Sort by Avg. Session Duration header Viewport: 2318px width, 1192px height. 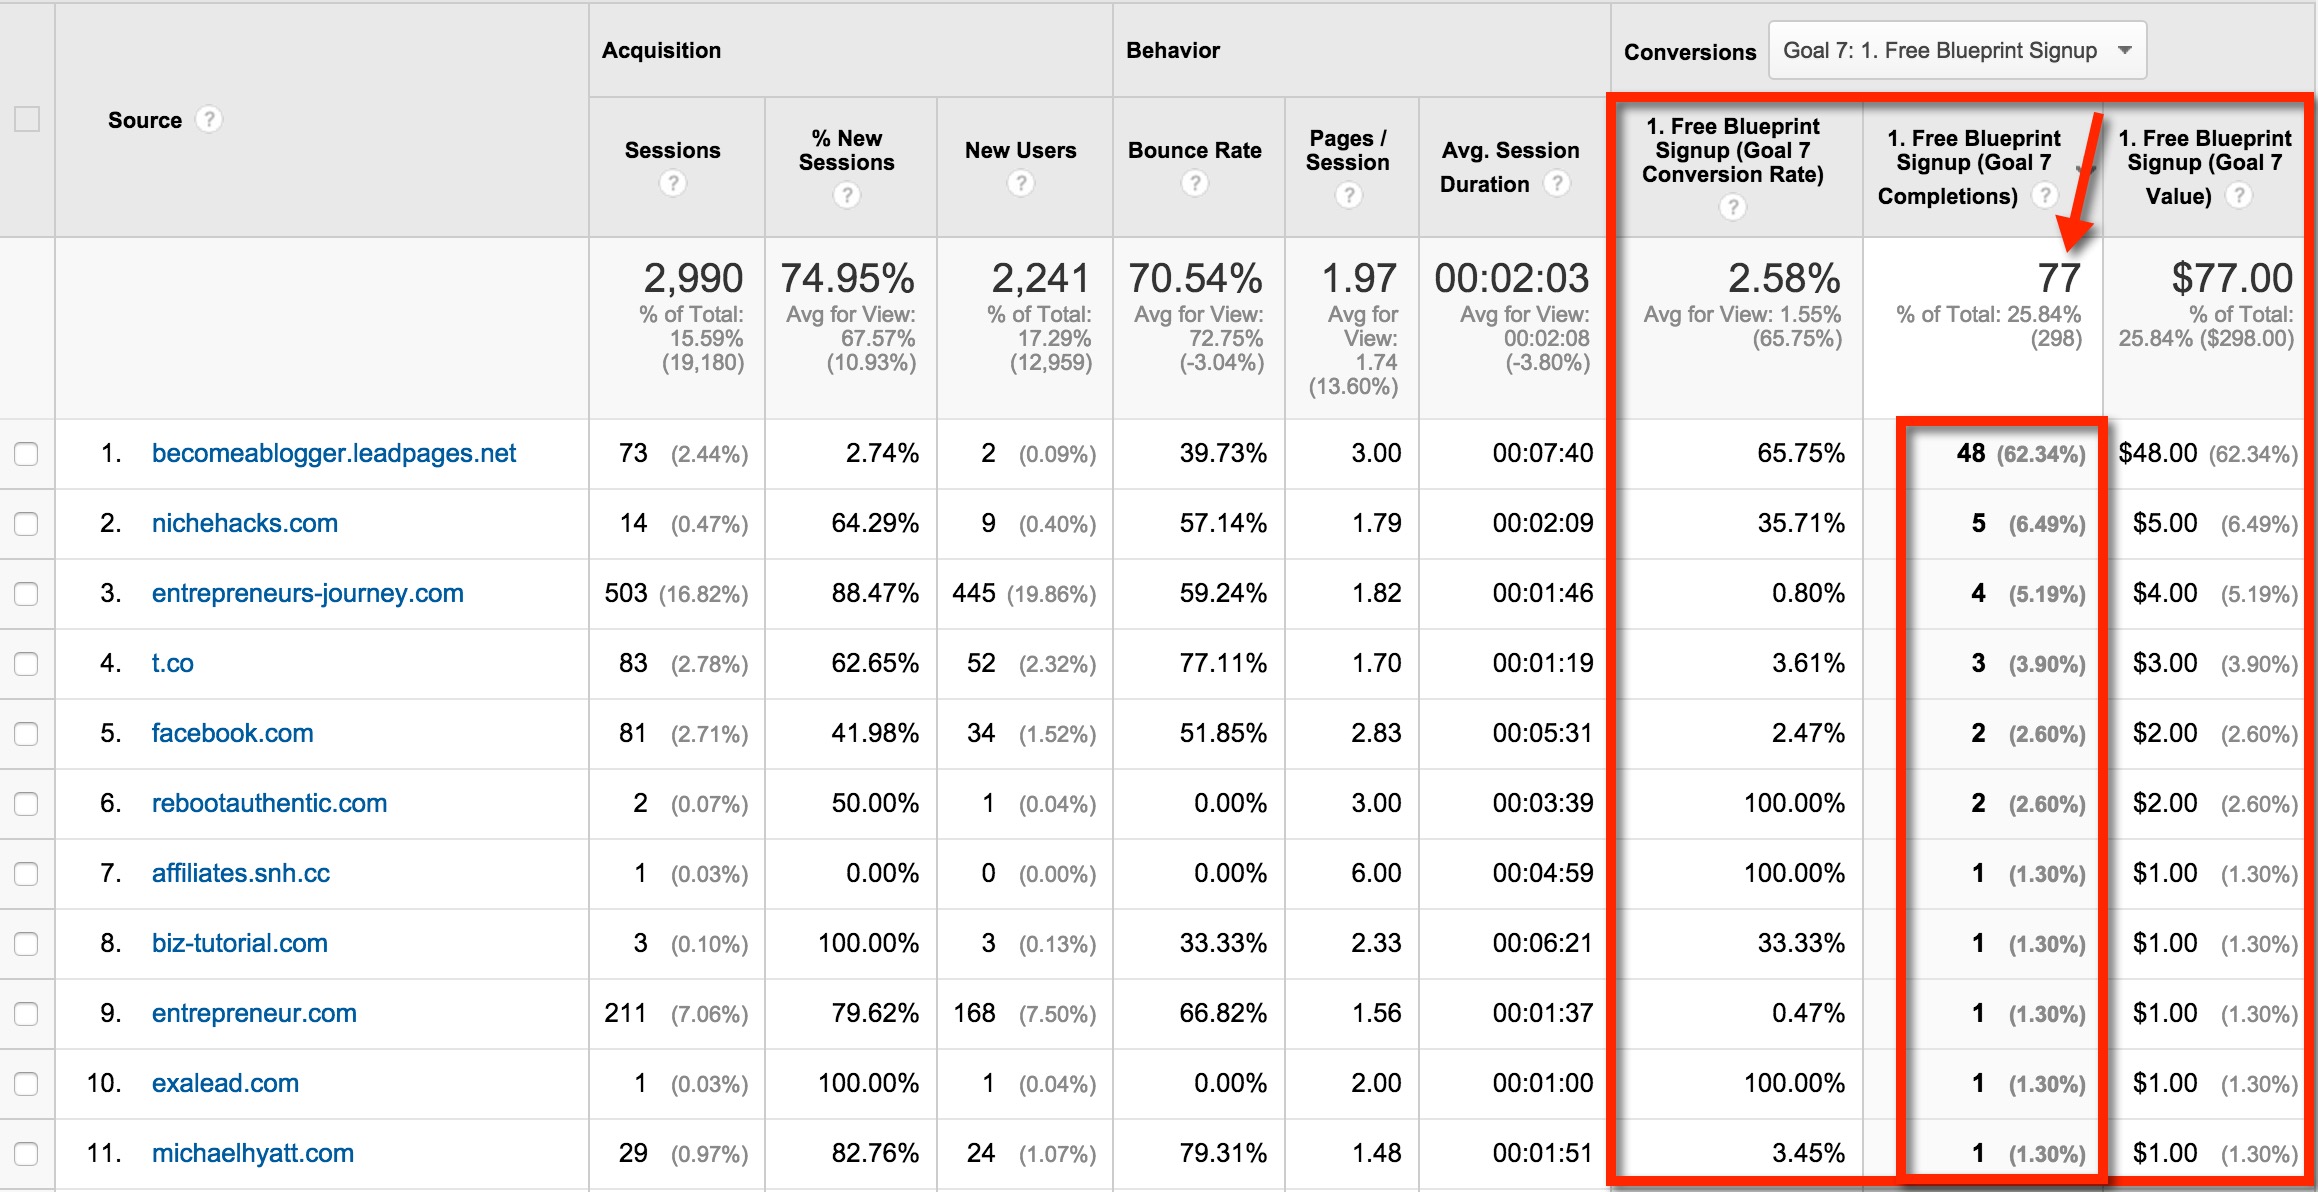(x=1510, y=166)
